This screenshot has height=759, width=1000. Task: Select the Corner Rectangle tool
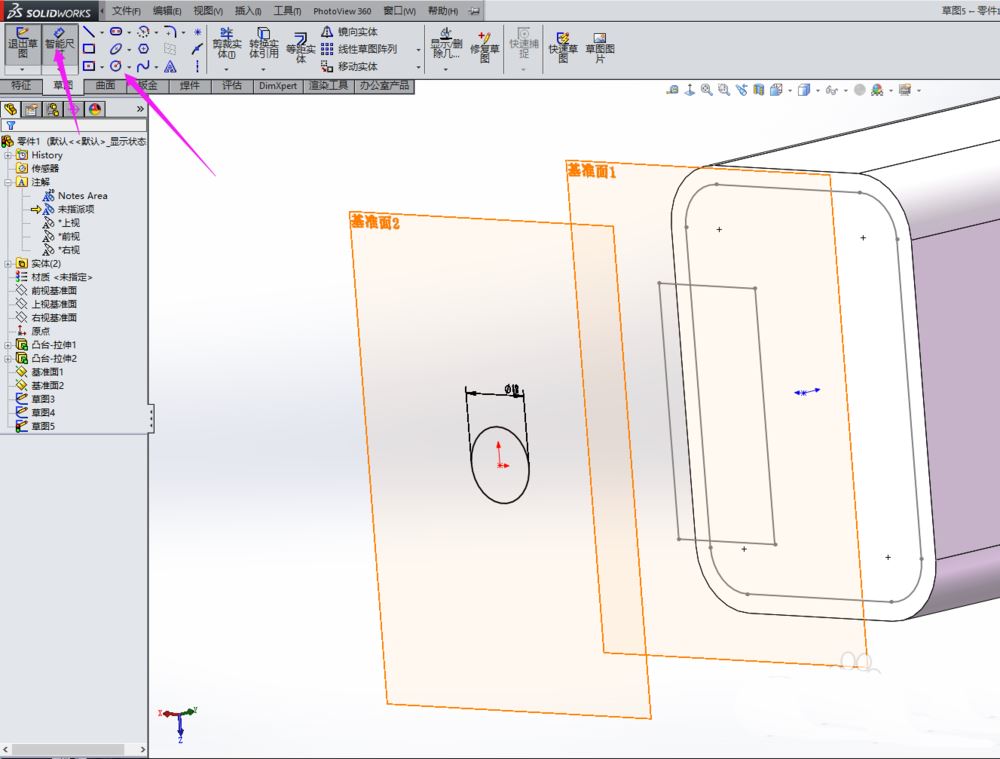(x=89, y=48)
